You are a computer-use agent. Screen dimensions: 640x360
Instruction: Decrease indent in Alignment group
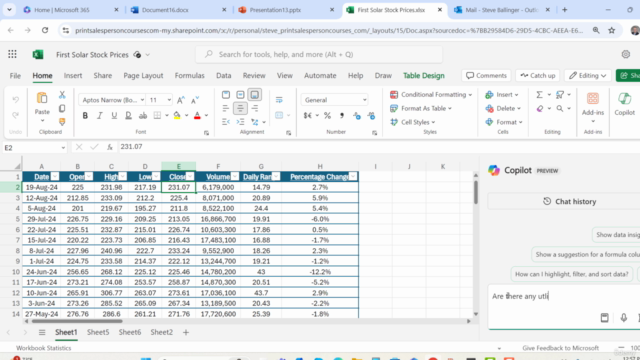pyautogui.click(x=226, y=122)
